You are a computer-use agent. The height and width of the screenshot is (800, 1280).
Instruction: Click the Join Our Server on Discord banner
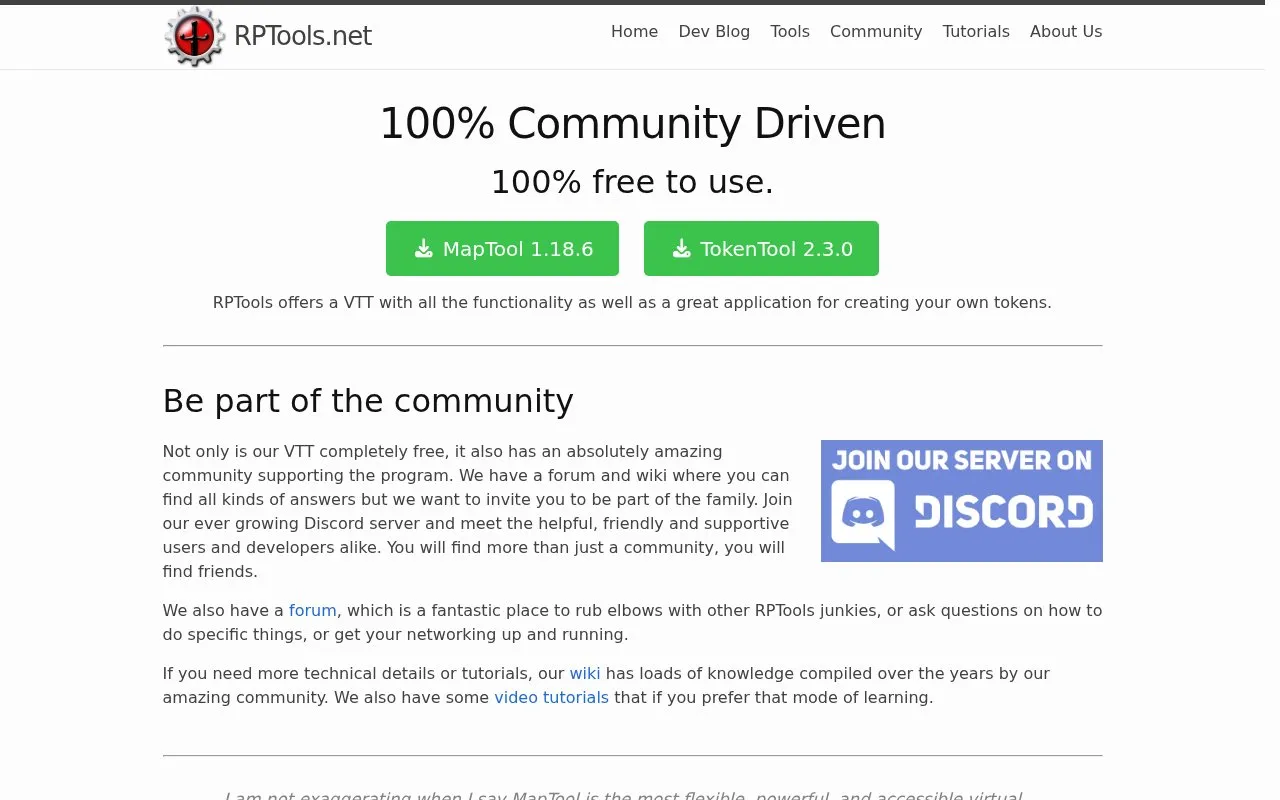coord(962,501)
